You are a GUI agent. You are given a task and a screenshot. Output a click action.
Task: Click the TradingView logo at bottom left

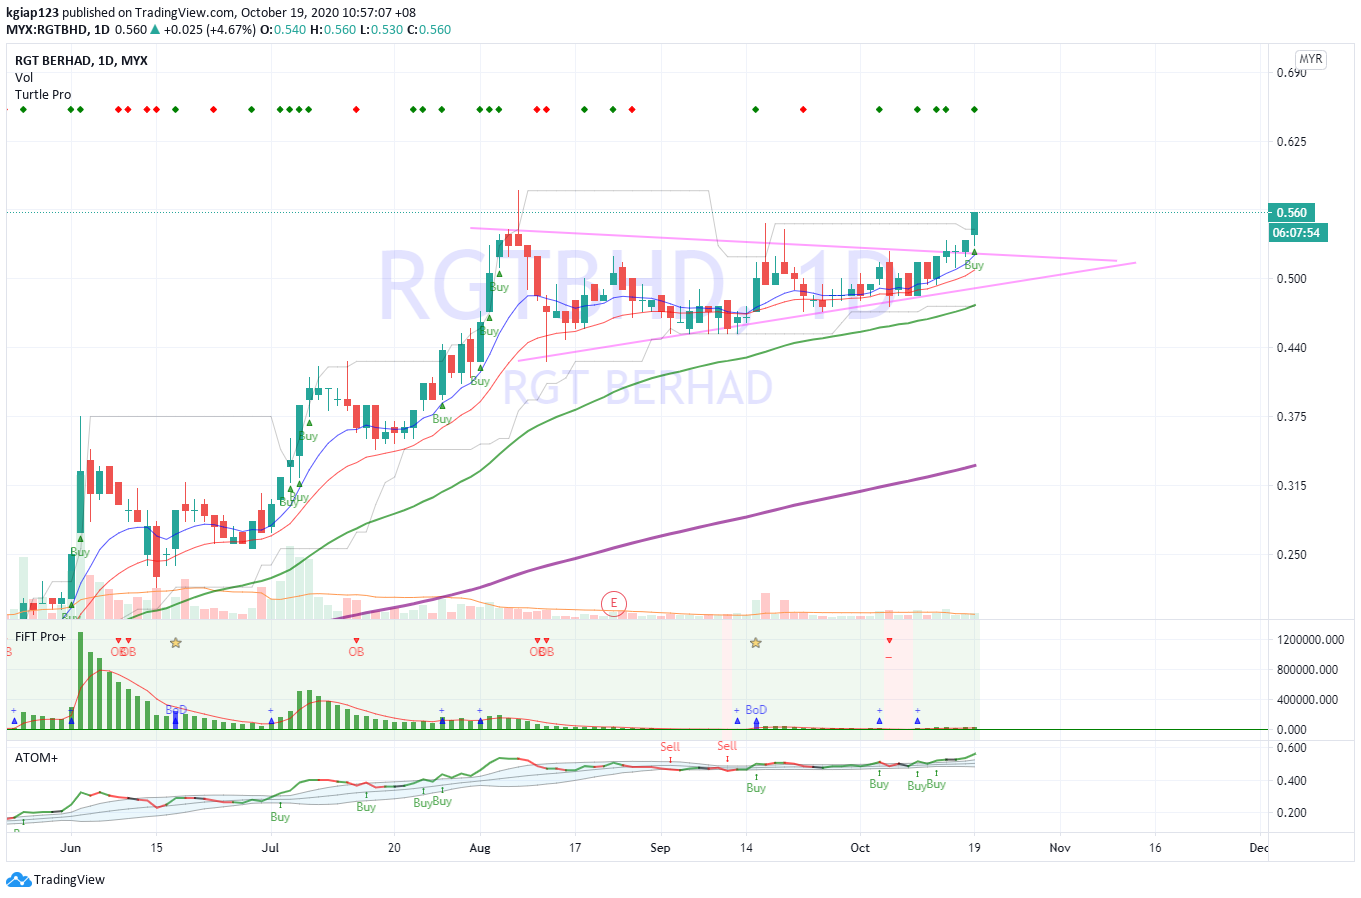55,880
